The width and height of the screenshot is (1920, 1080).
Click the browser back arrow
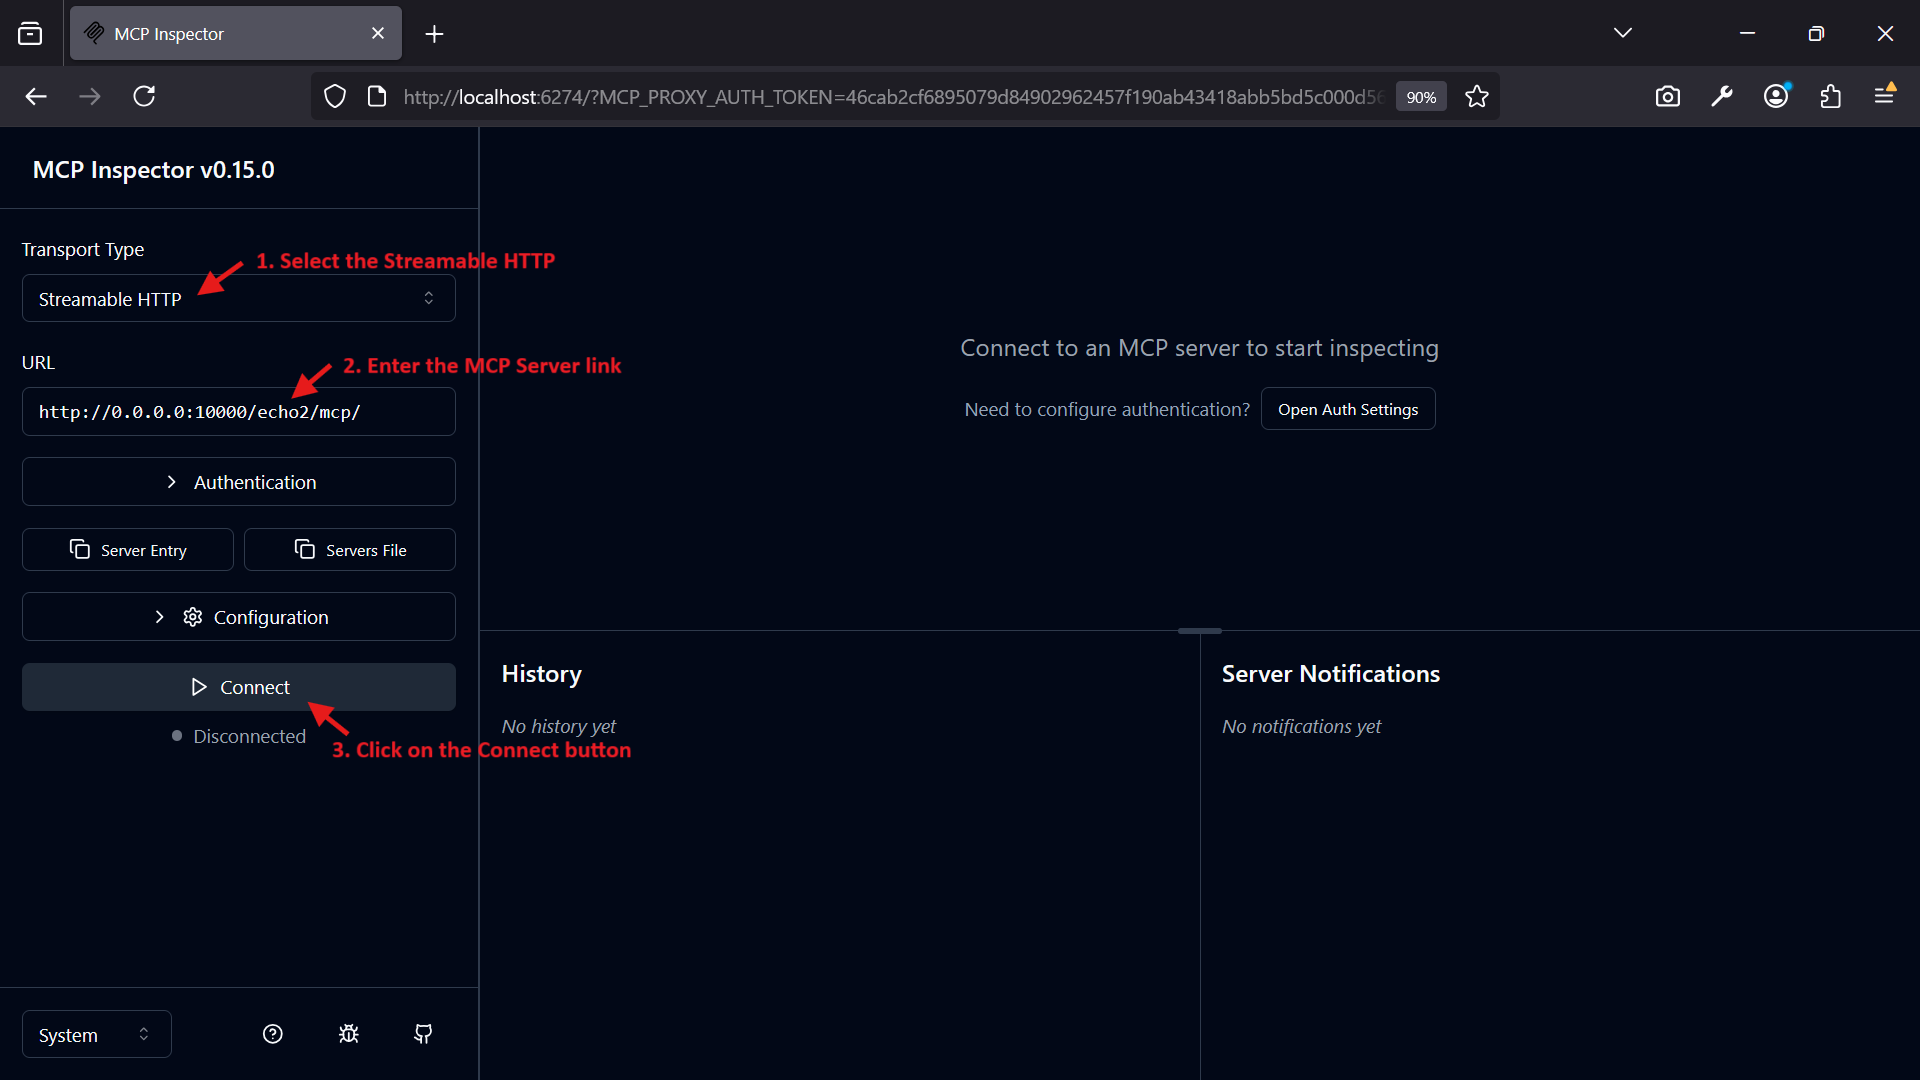36,96
